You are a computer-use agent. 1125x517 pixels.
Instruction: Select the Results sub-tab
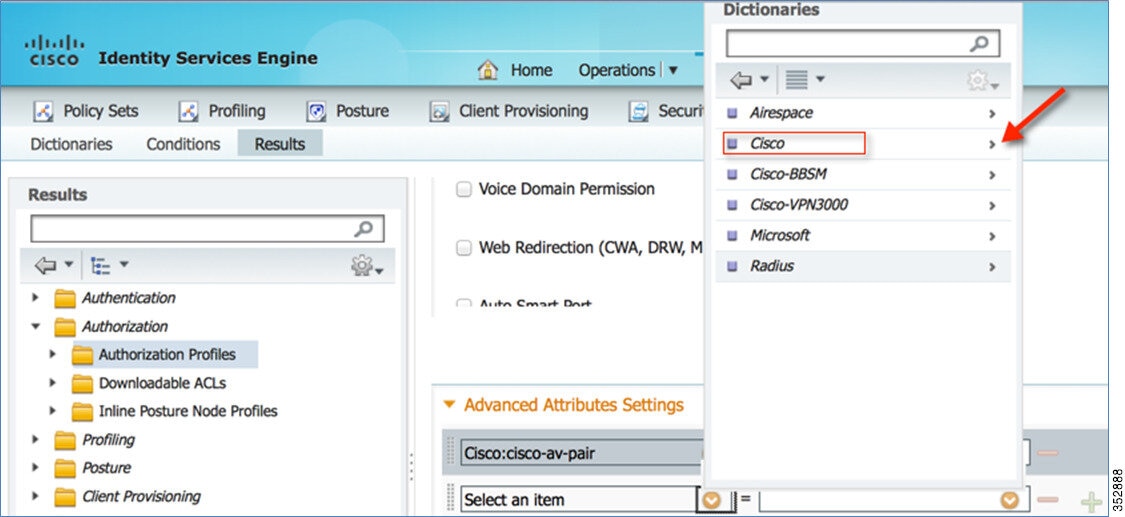tap(280, 143)
